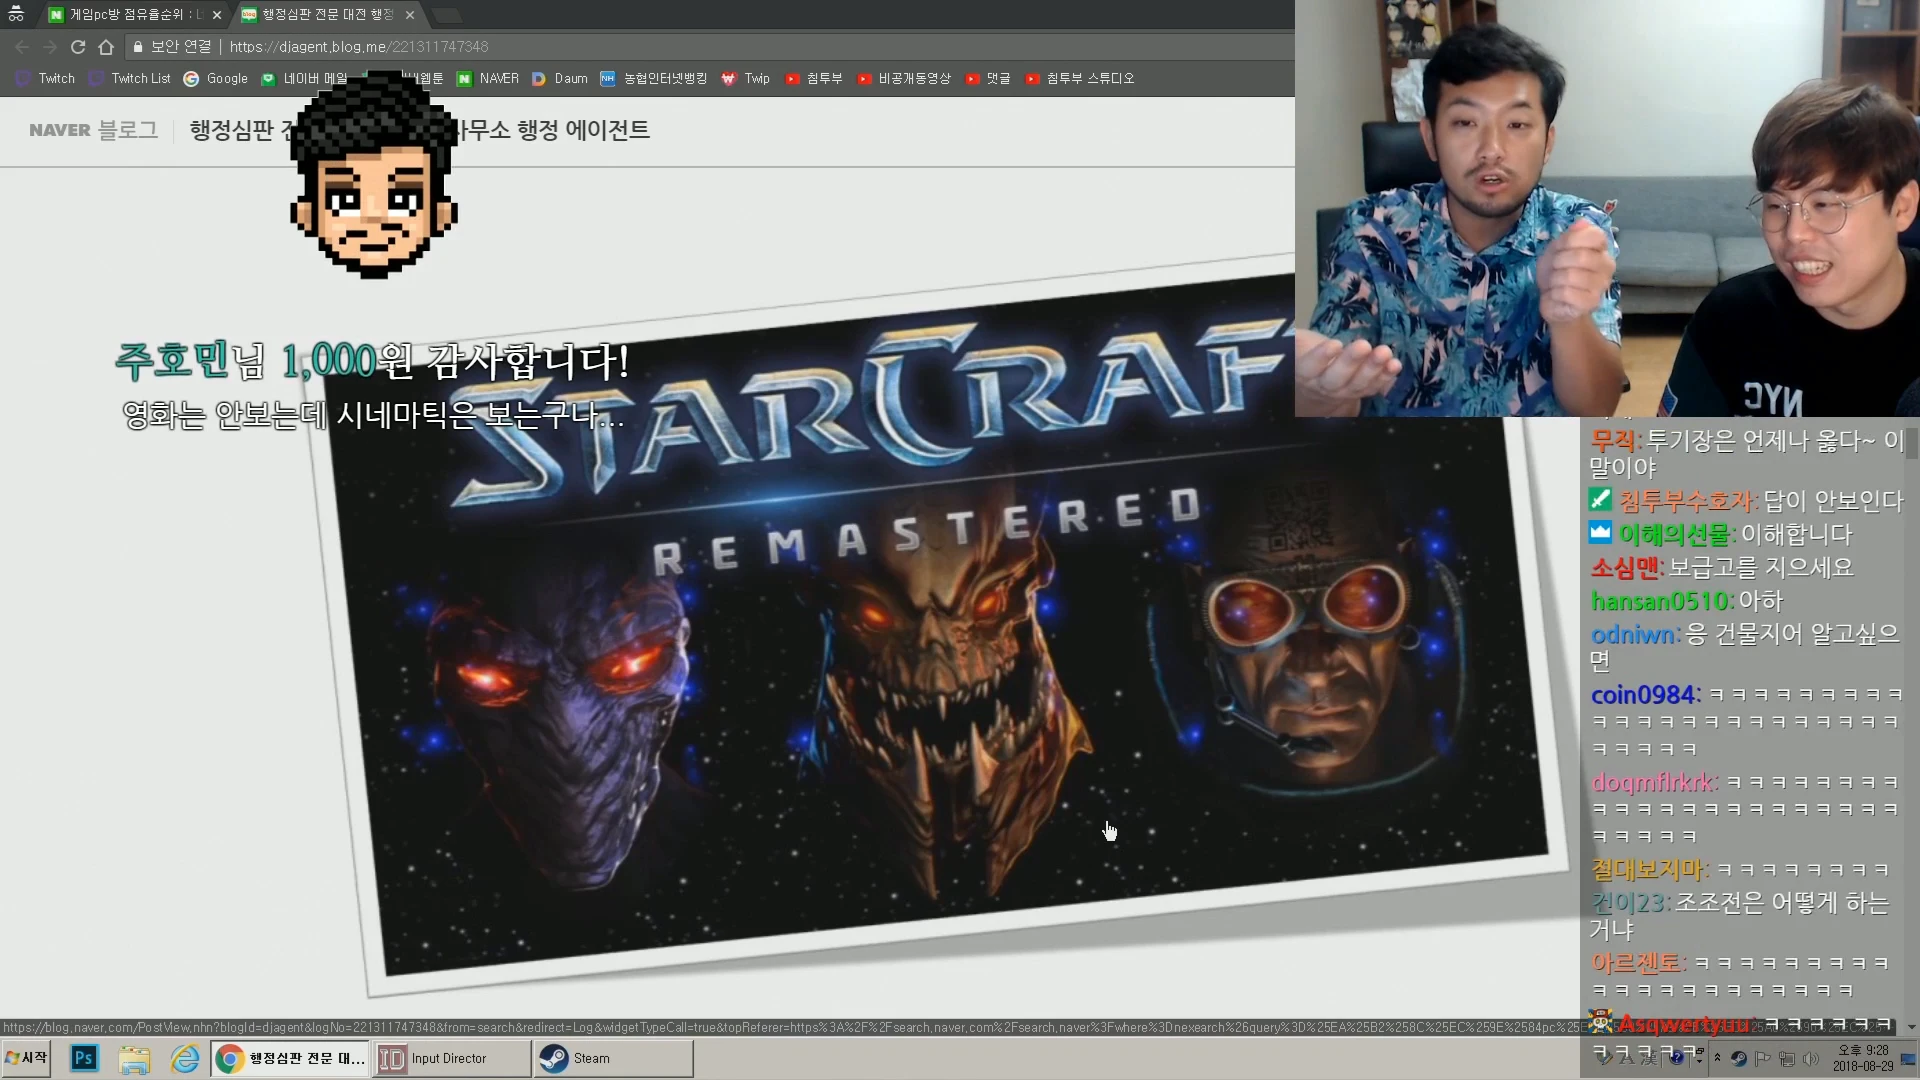This screenshot has width=1920, height=1080.
Task: Open File Explorer from the taskbar
Action: point(134,1058)
